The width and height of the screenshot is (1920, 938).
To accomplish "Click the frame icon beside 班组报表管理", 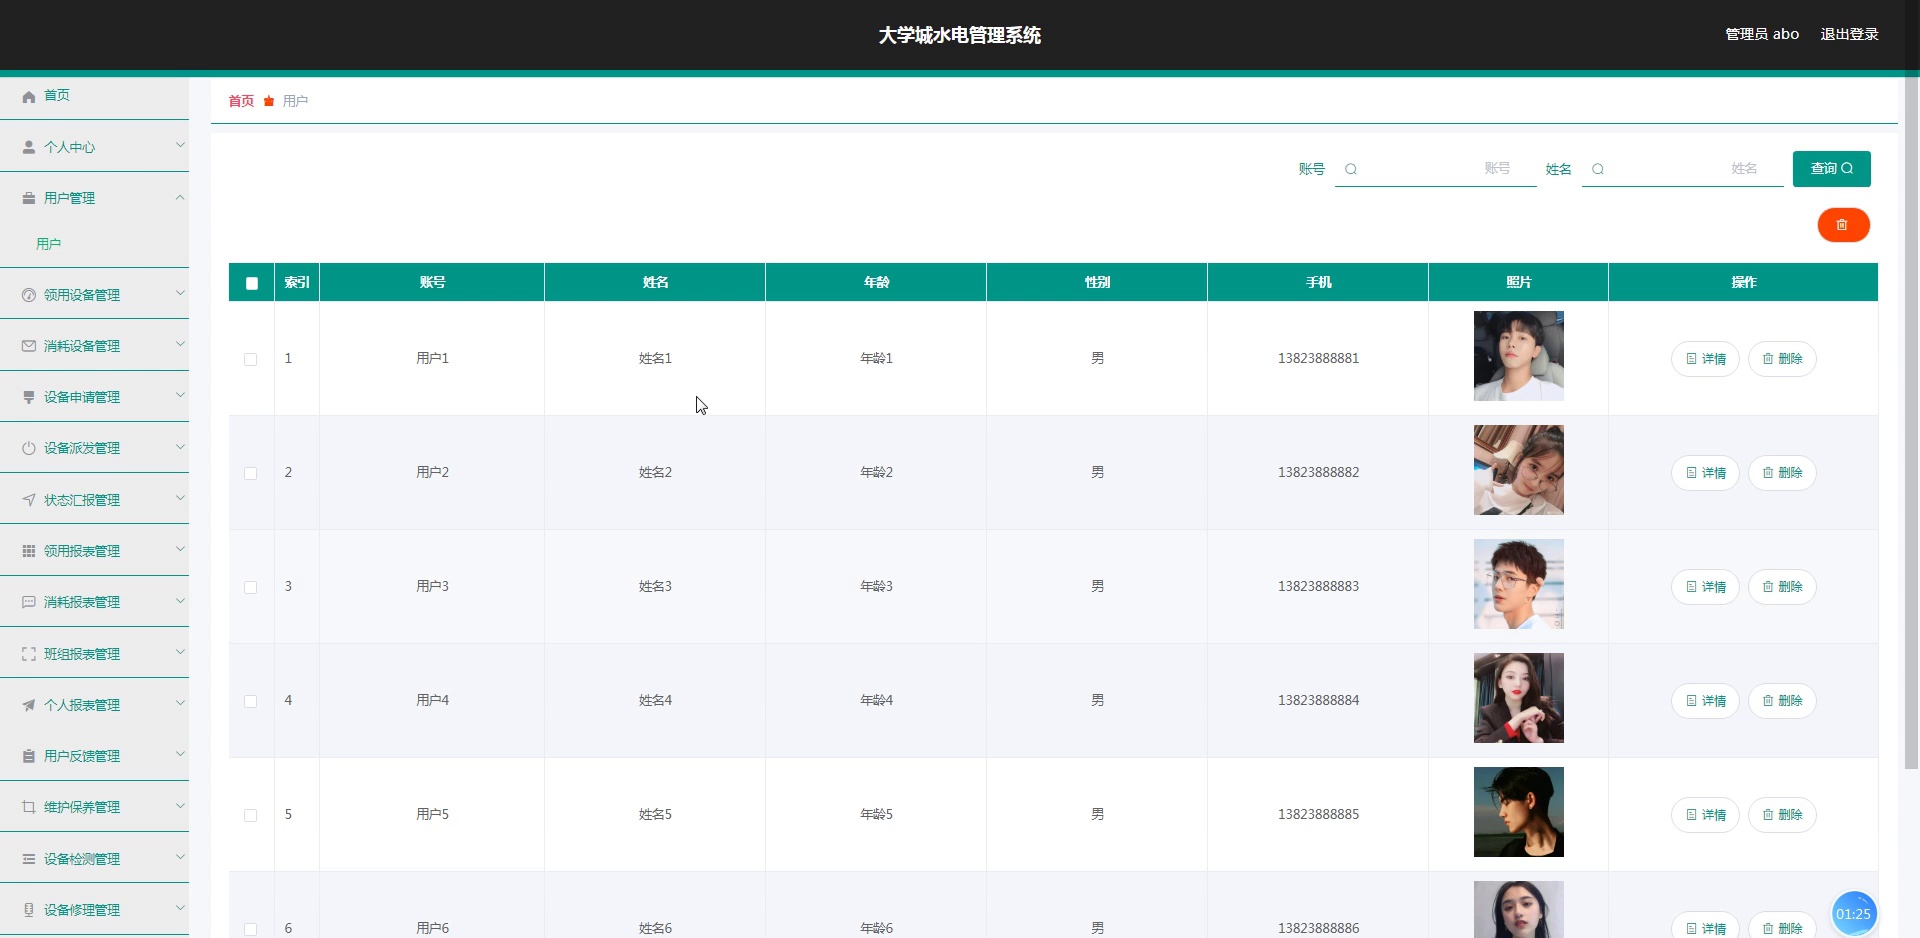I will point(29,654).
